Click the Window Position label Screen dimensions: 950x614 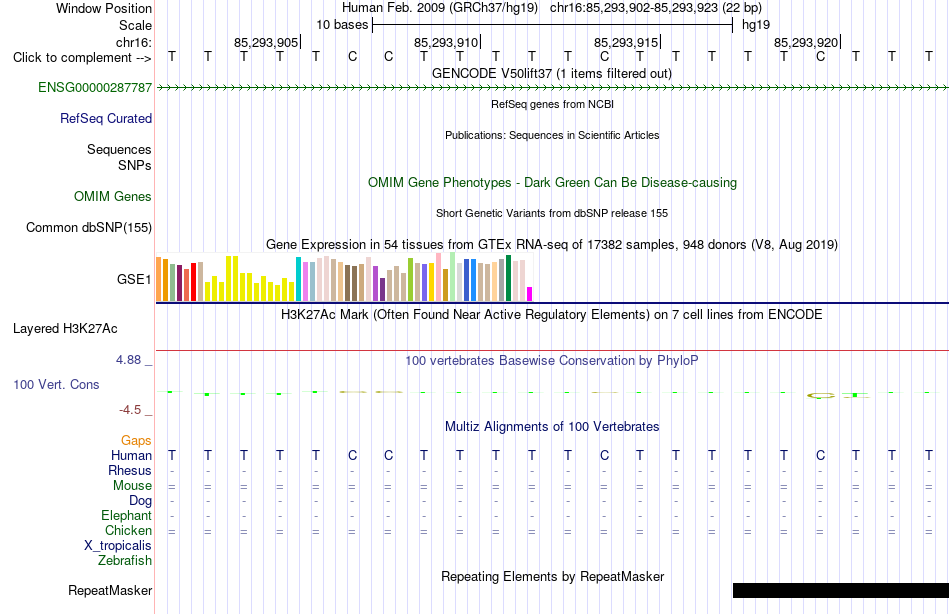(104, 8)
